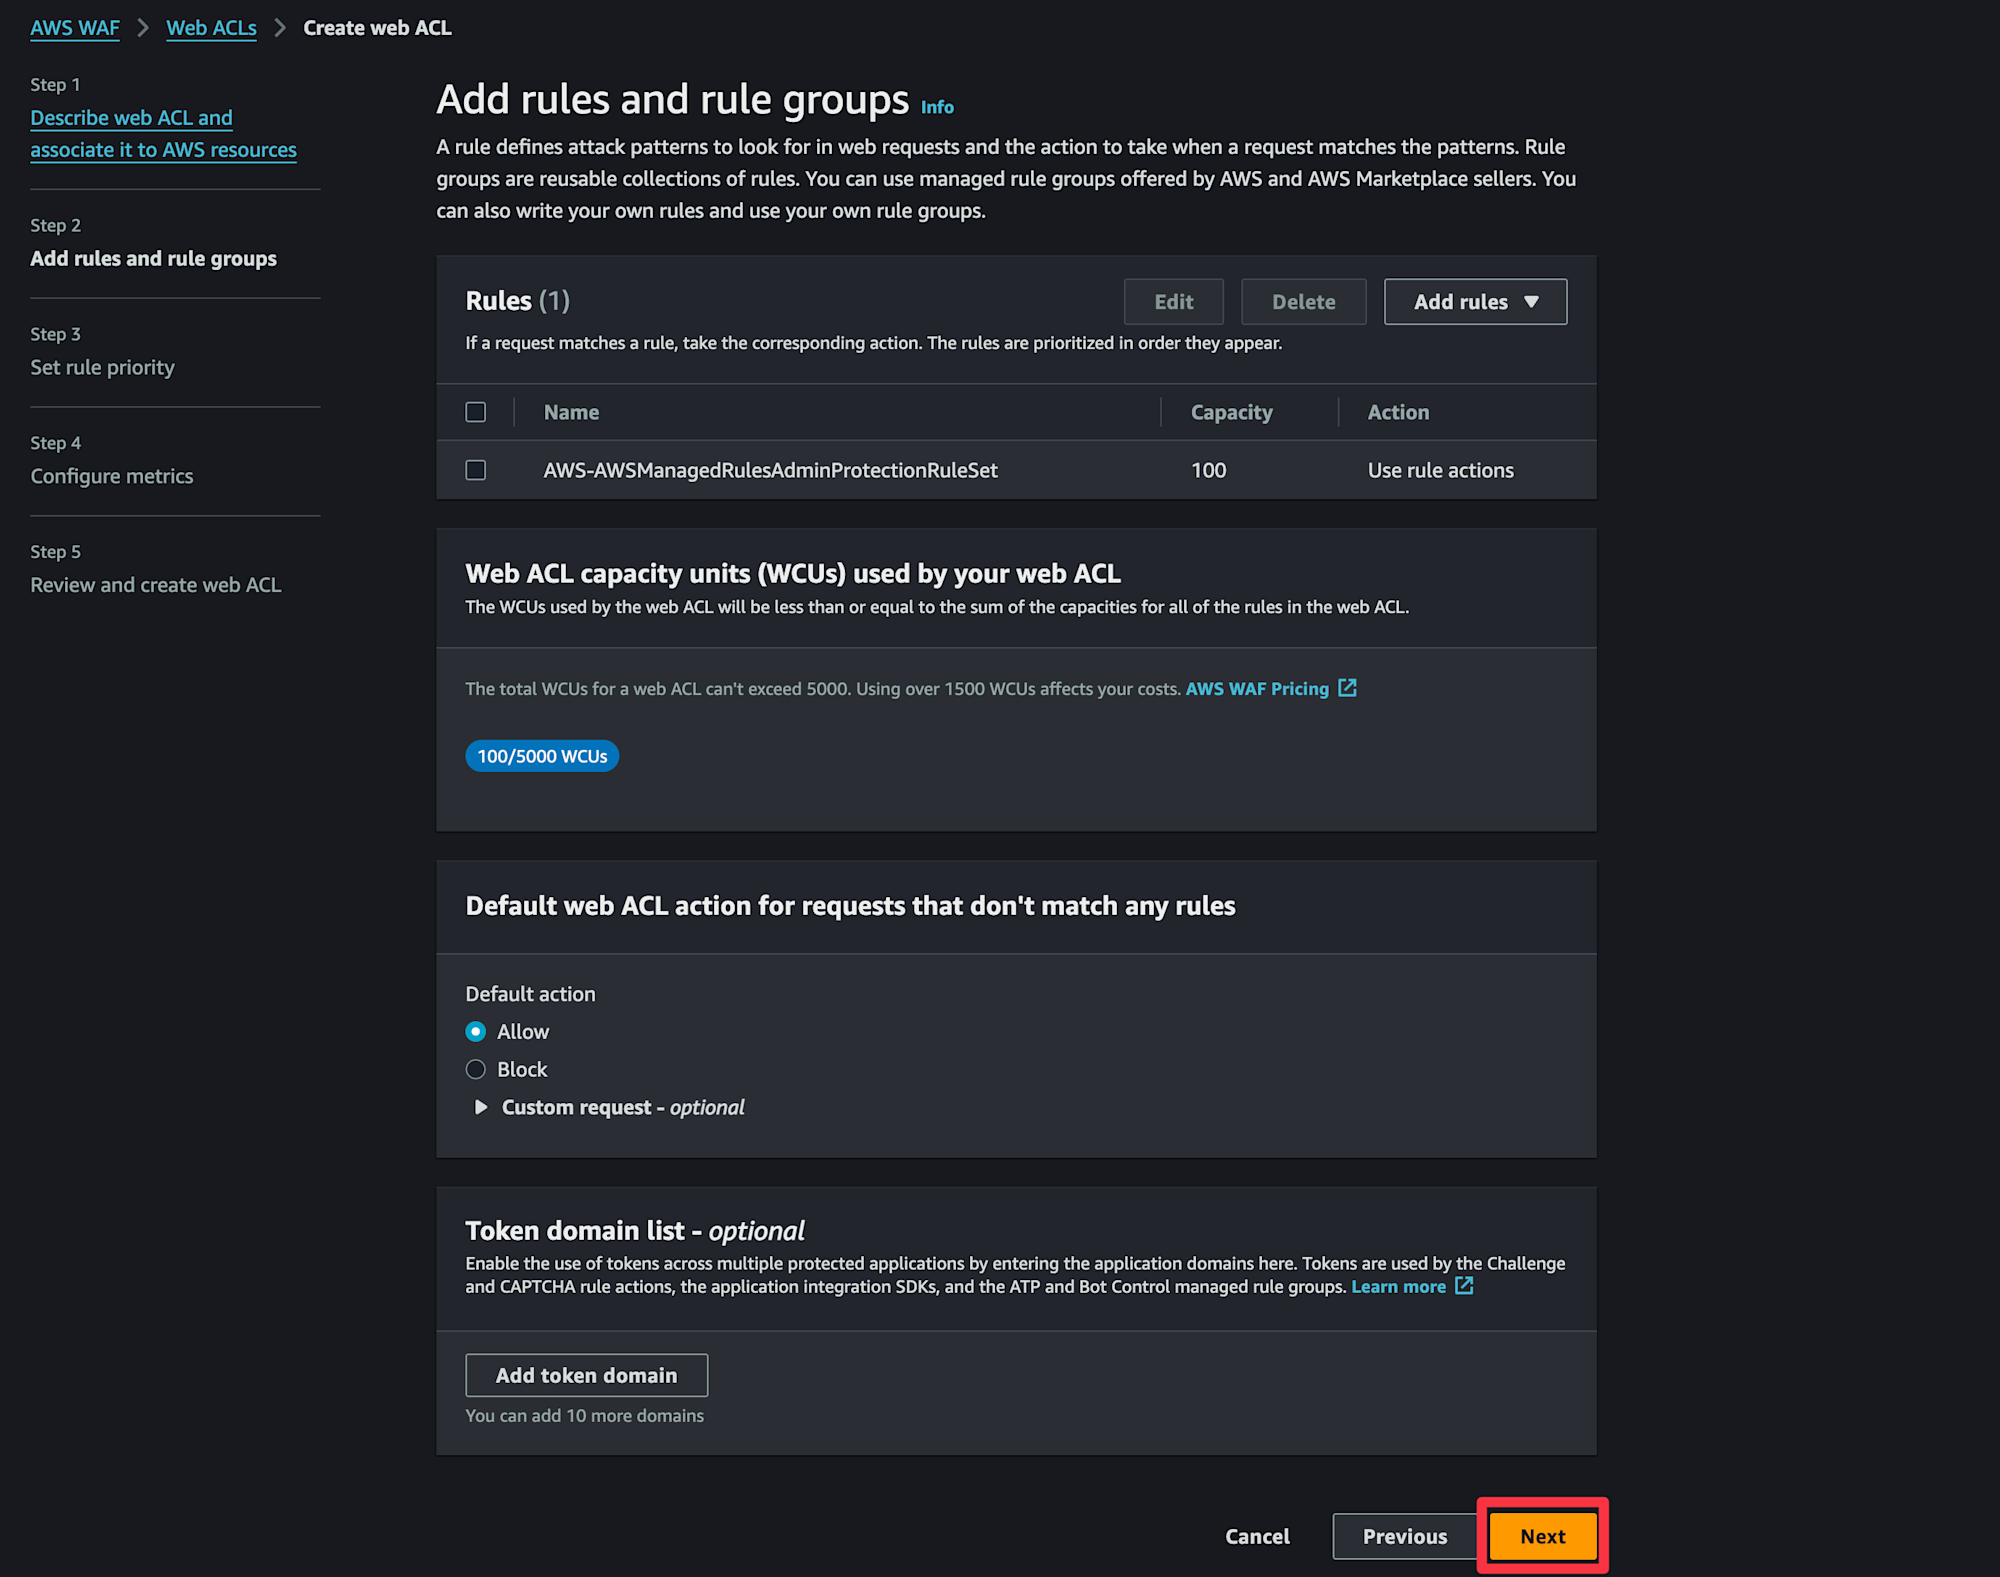This screenshot has width=2000, height=1577.
Task: Check AWSManagedRulesAdminProtectionRuleSet rule checkbox
Action: [476, 470]
